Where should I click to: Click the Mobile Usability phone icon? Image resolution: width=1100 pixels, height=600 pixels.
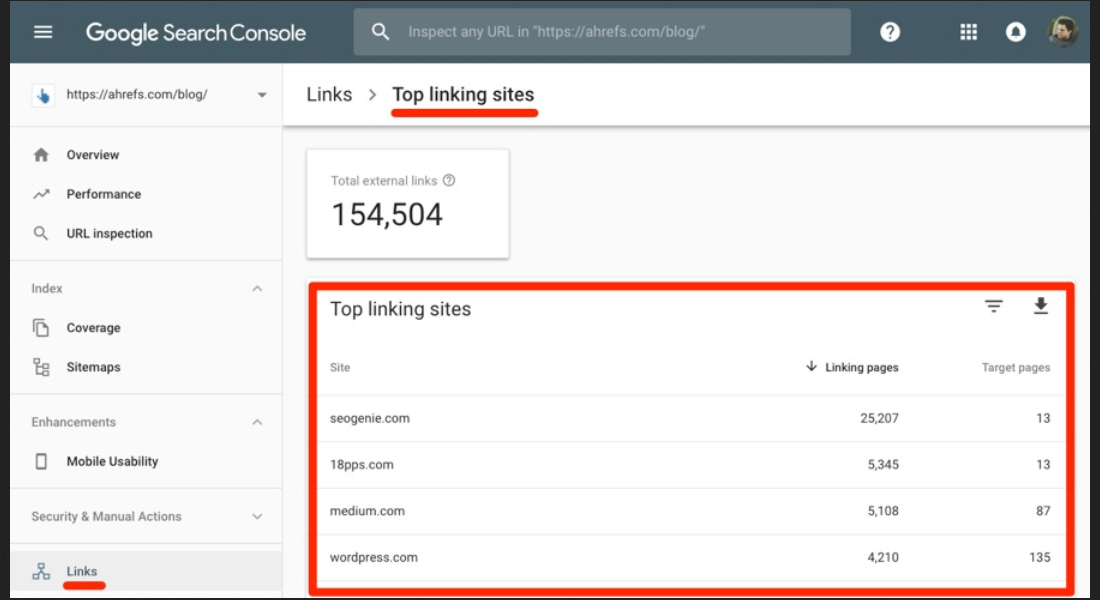click(x=41, y=461)
